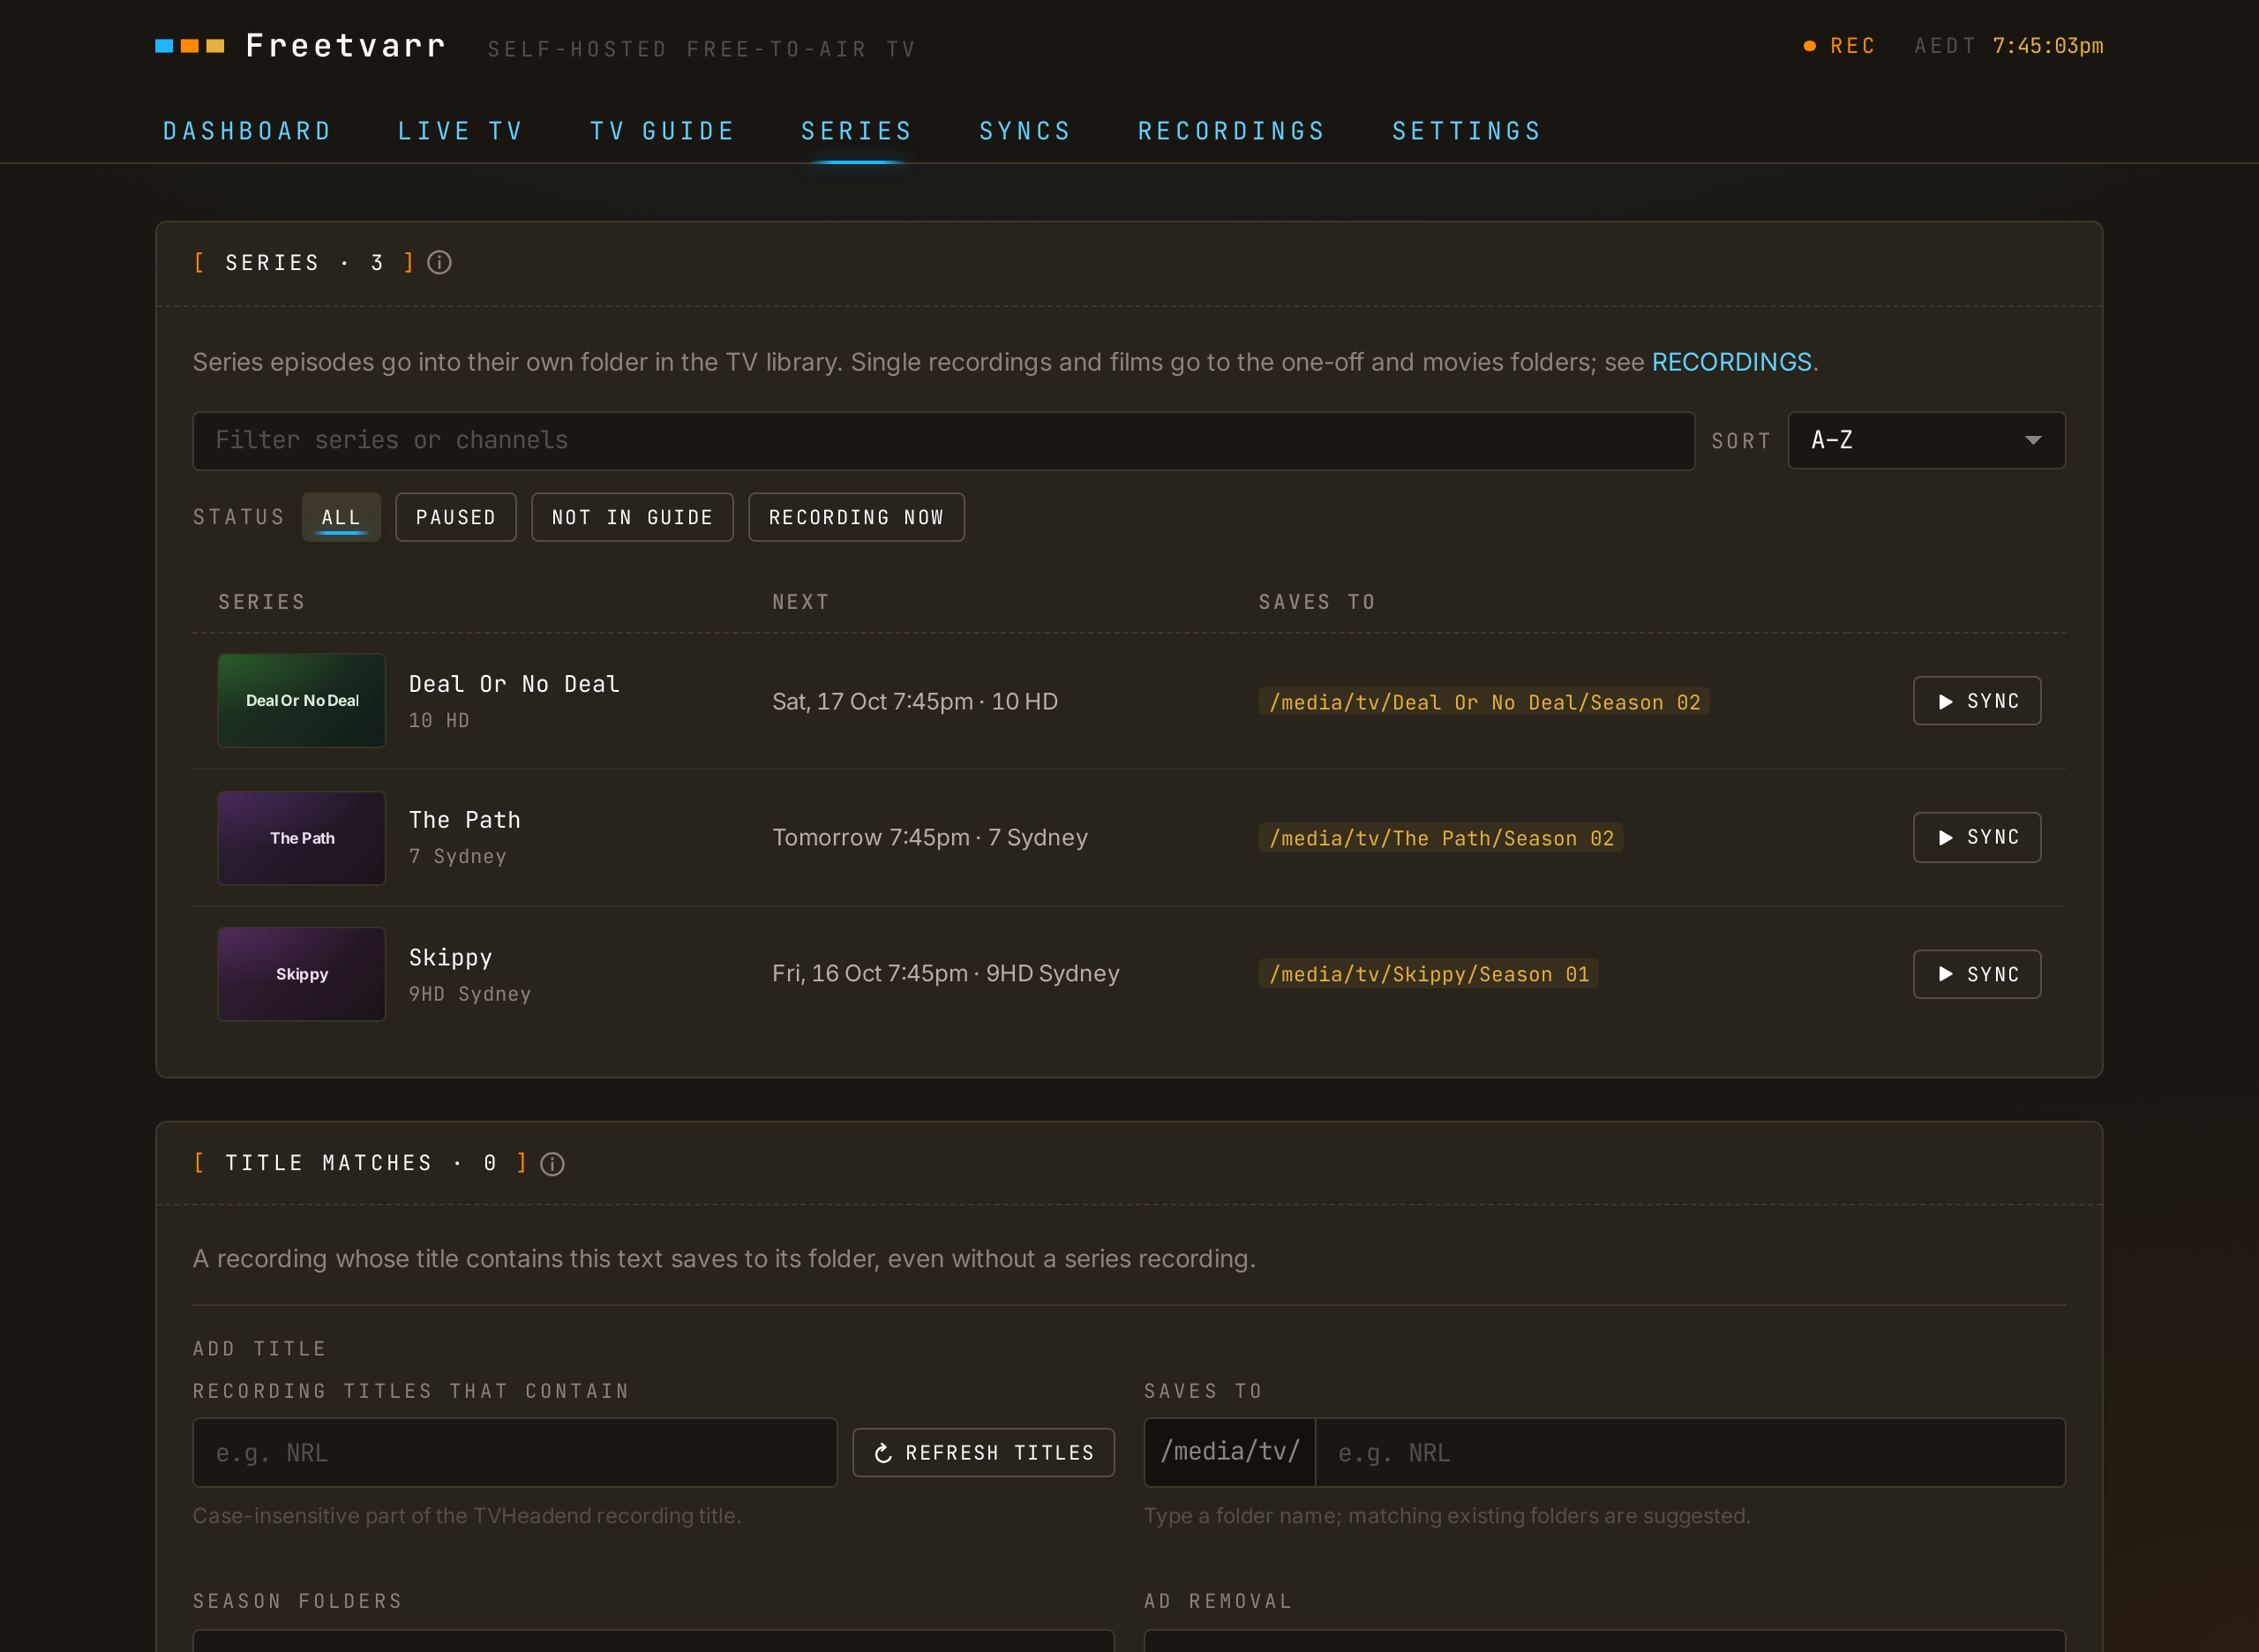2259x1652 pixels.
Task: Click the /media/tv/Deal Or No Deal/Season 02 path
Action: (1484, 702)
